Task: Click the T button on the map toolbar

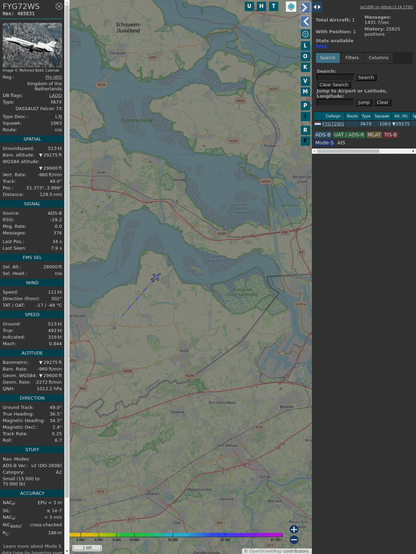Action: pos(273,6)
